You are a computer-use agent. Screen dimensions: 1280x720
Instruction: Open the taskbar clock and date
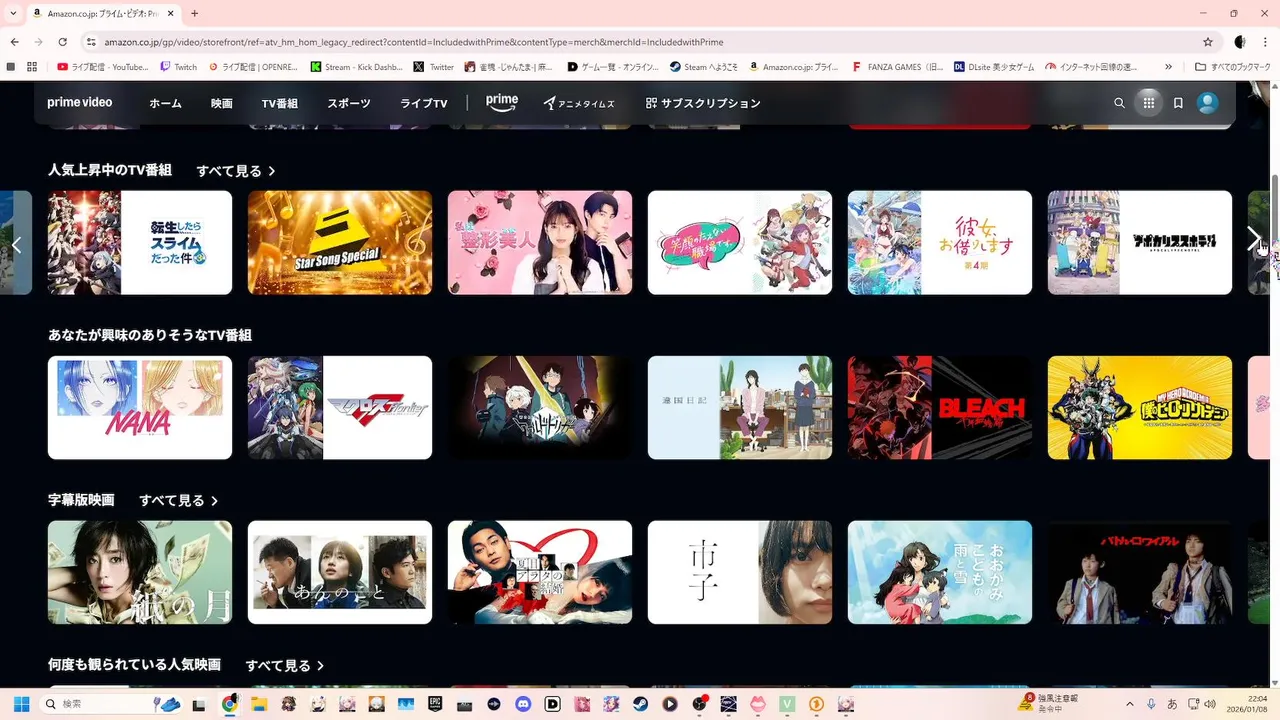click(x=1249, y=704)
